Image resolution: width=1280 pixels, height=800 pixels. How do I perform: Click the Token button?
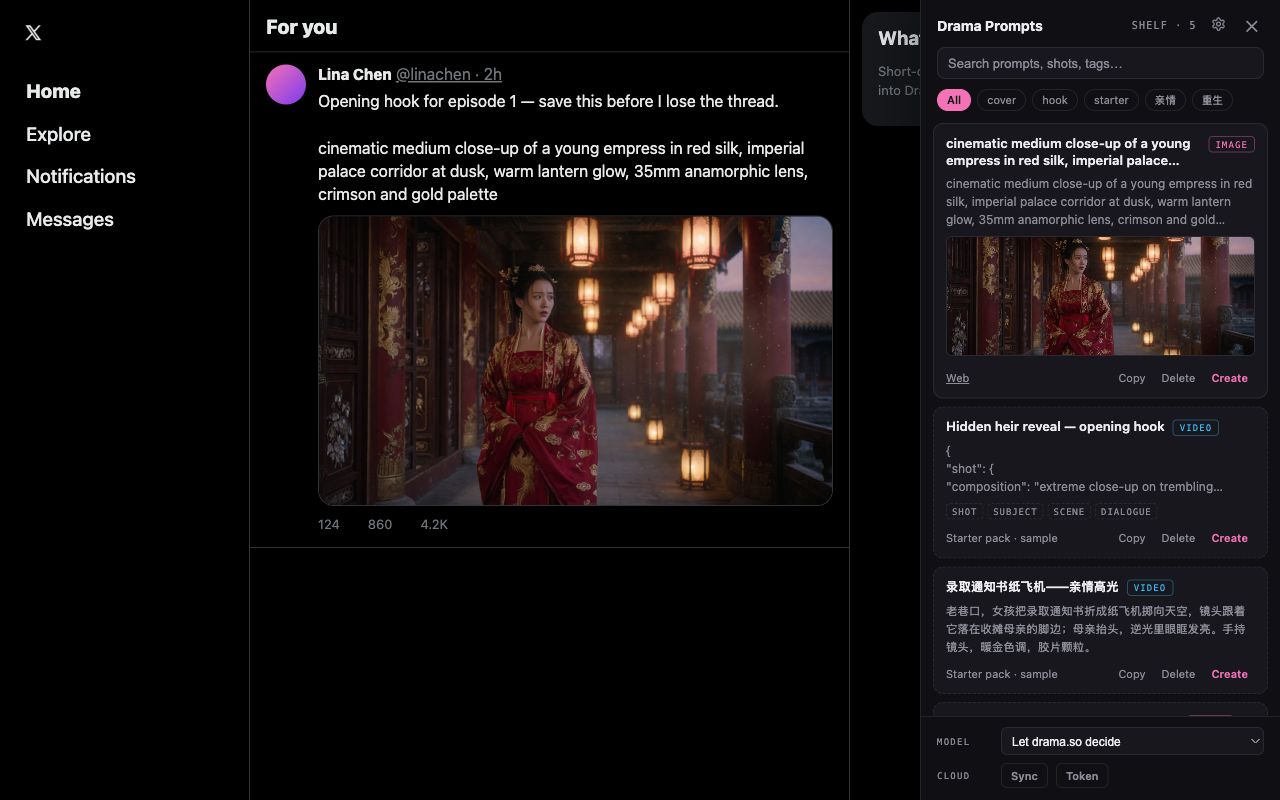click(x=1082, y=776)
